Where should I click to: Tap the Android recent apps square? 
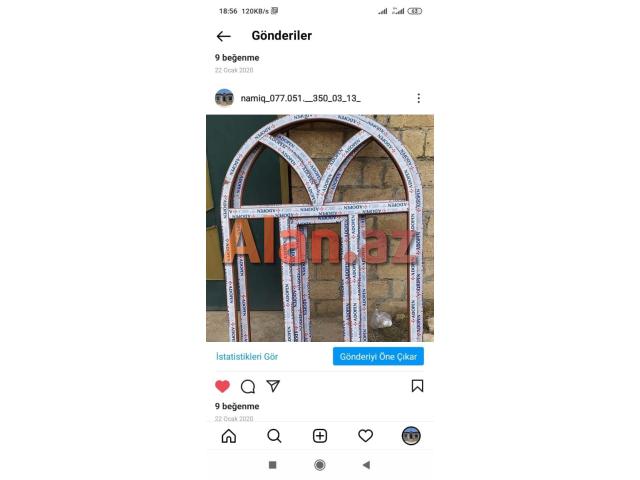(x=273, y=465)
